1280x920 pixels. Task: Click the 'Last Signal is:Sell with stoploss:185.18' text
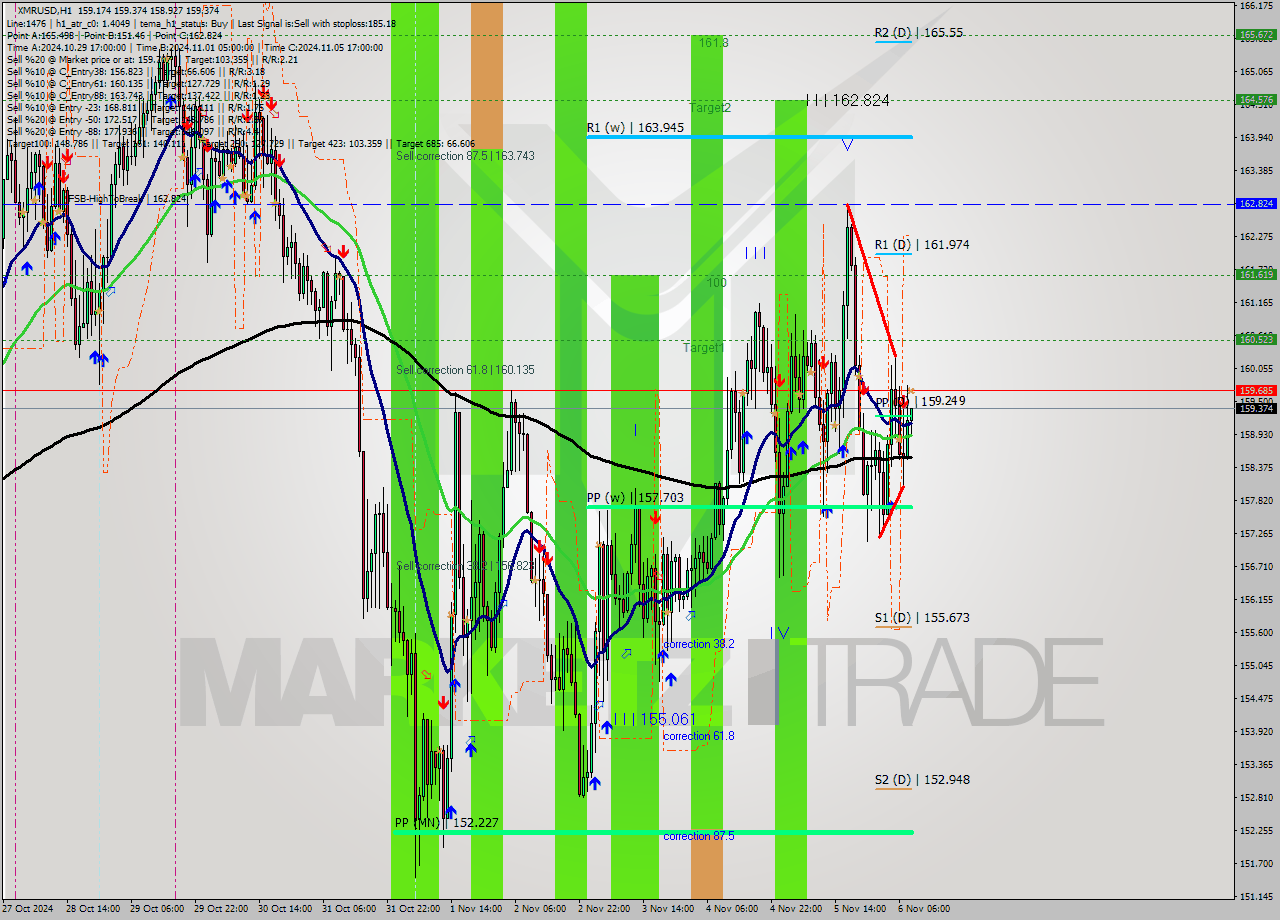[319, 23]
